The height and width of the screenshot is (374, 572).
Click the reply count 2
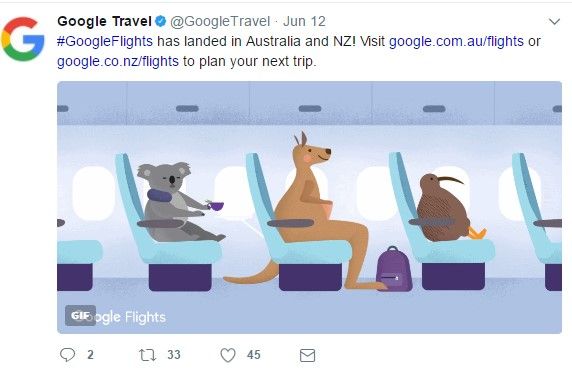click(90, 355)
